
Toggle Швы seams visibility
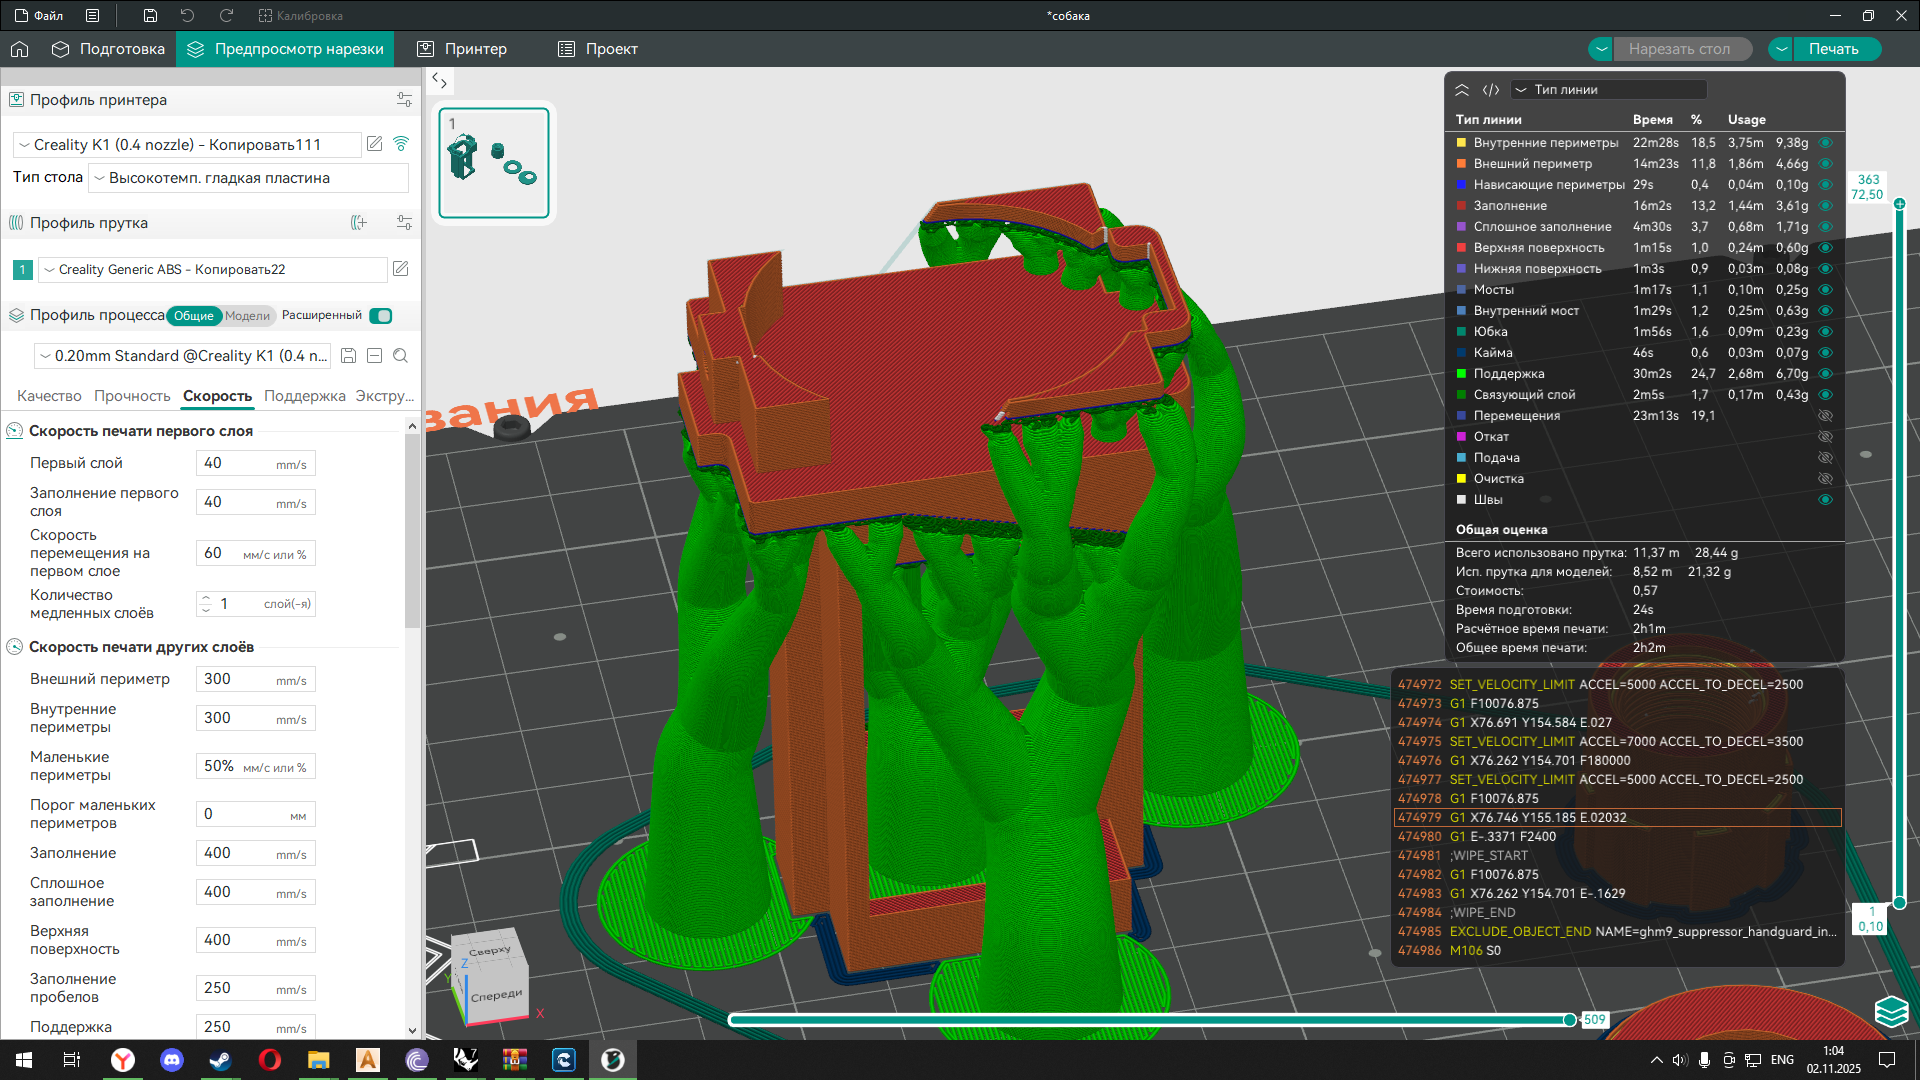[1825, 500]
